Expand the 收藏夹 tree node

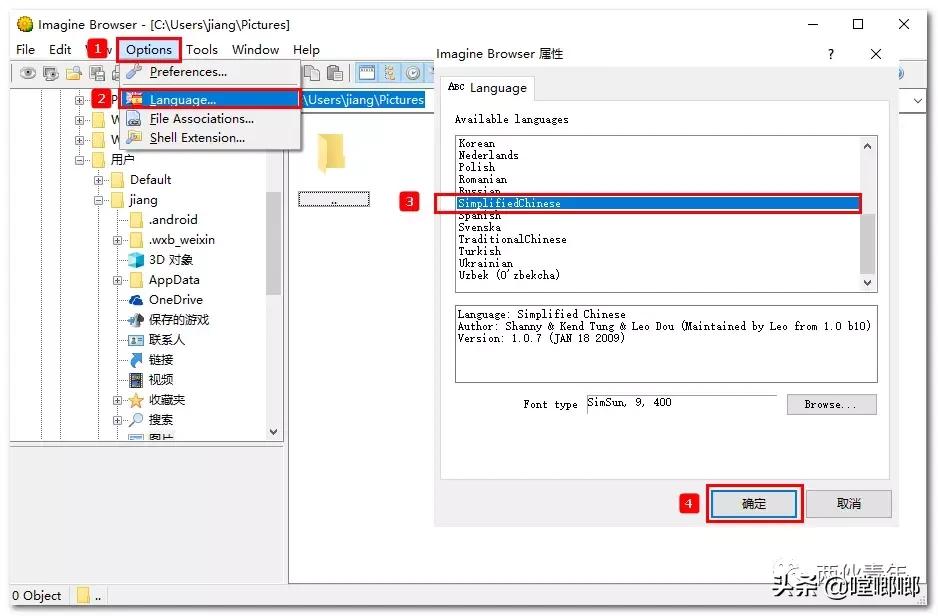[117, 400]
